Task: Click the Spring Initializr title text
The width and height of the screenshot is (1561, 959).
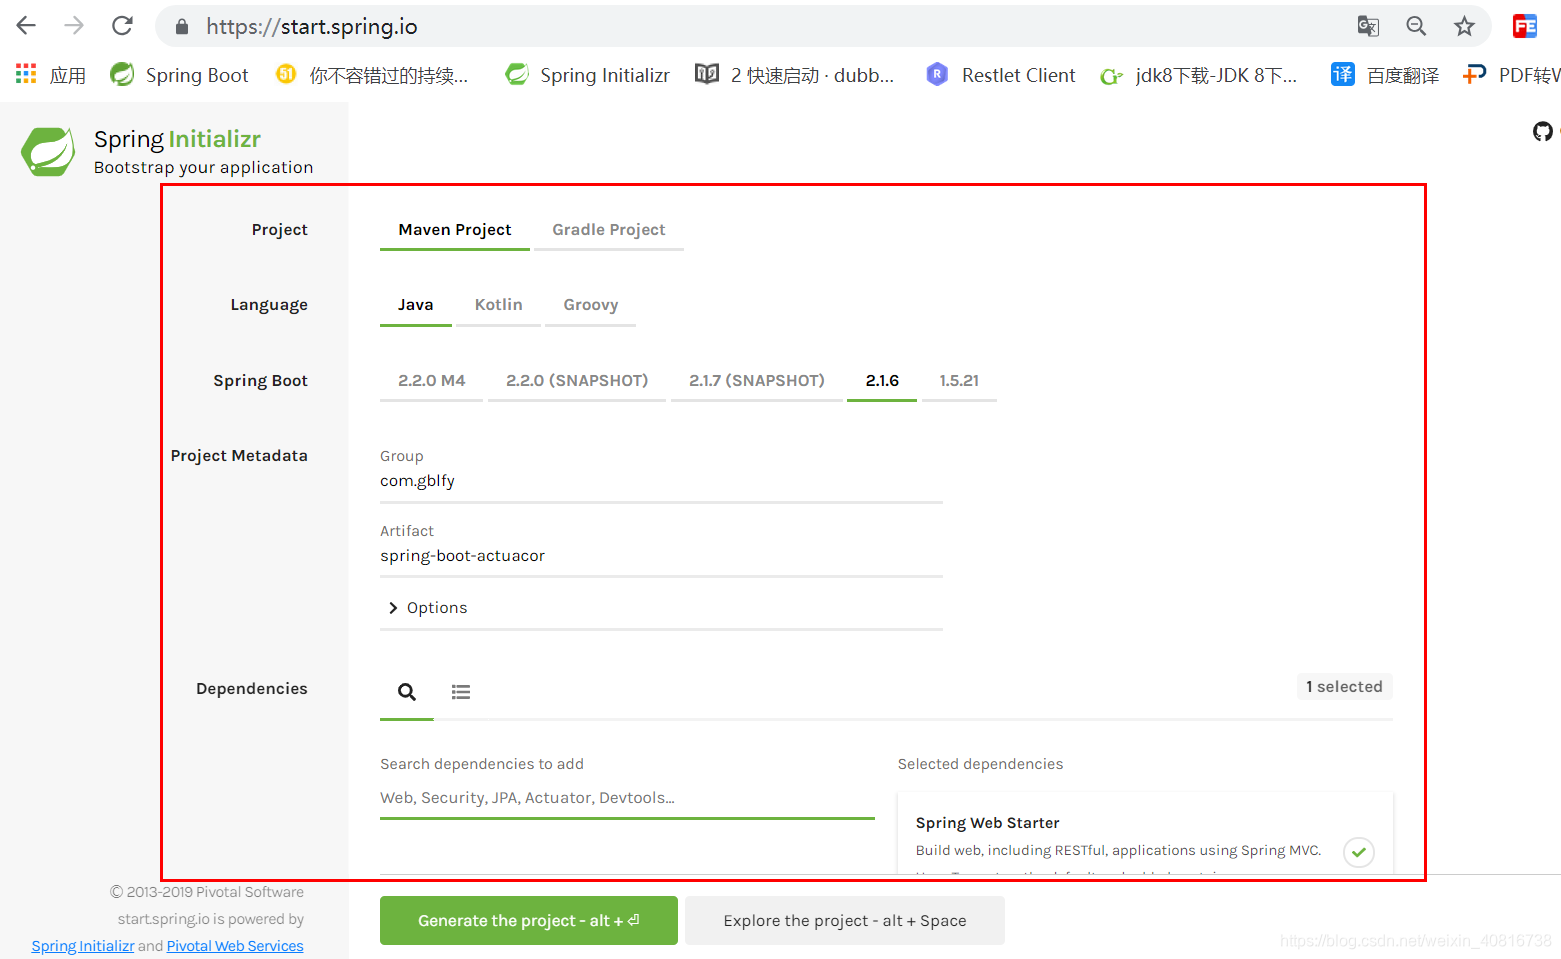Action: pyautogui.click(x=177, y=139)
